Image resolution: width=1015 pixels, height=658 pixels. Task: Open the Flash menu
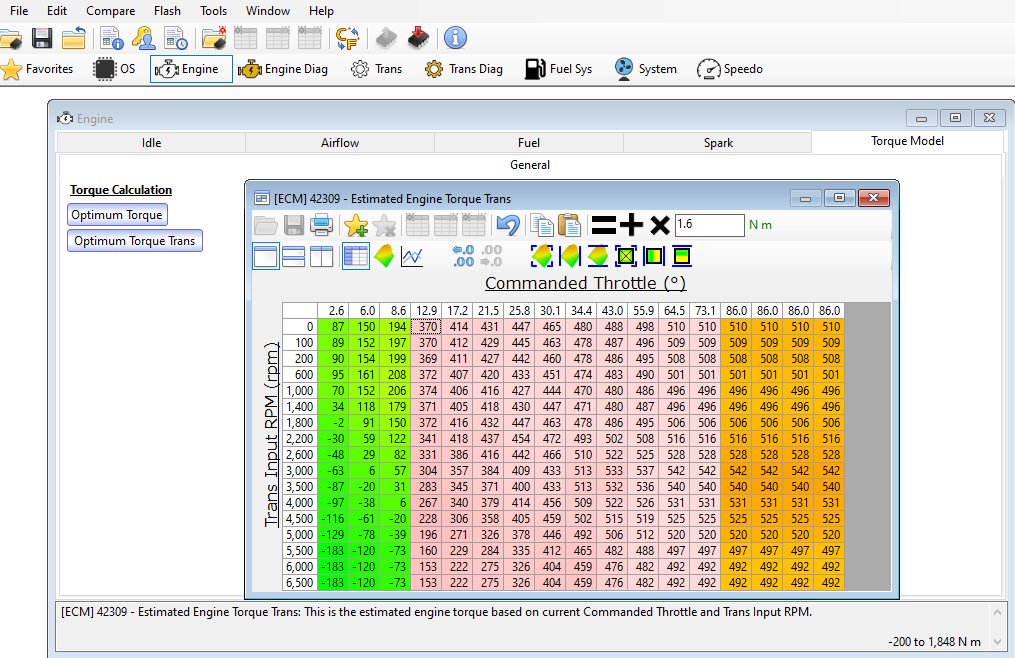tap(167, 10)
